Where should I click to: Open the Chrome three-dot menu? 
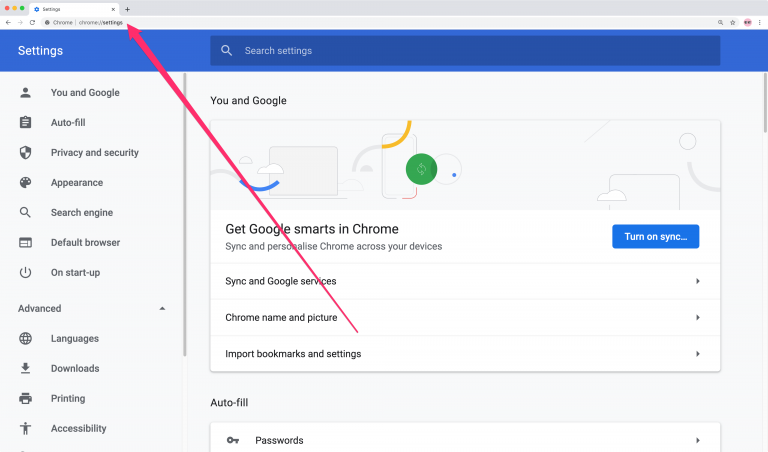(760, 23)
